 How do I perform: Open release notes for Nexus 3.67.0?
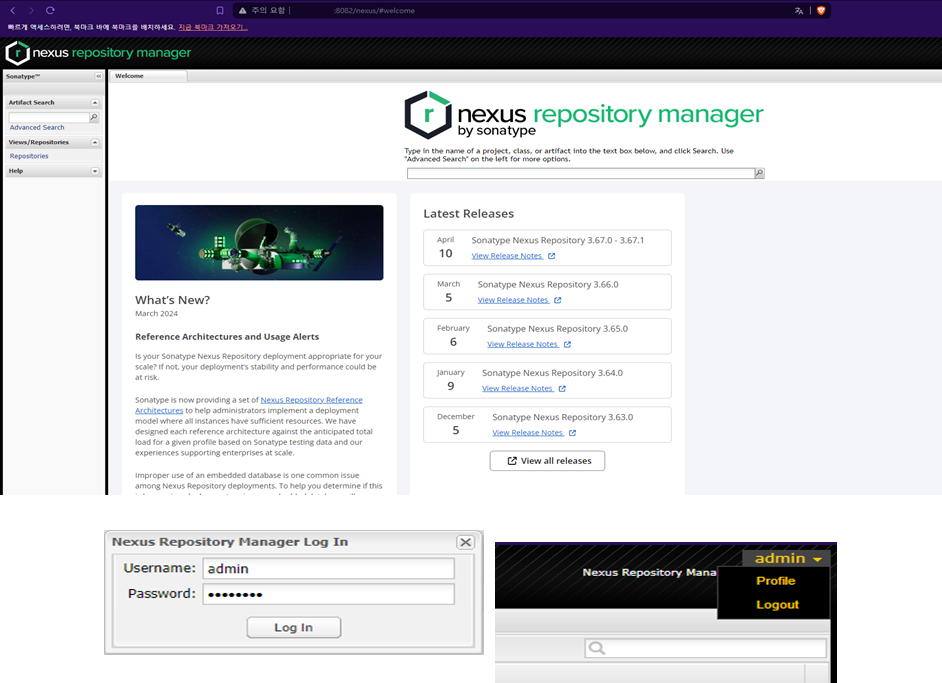point(507,256)
